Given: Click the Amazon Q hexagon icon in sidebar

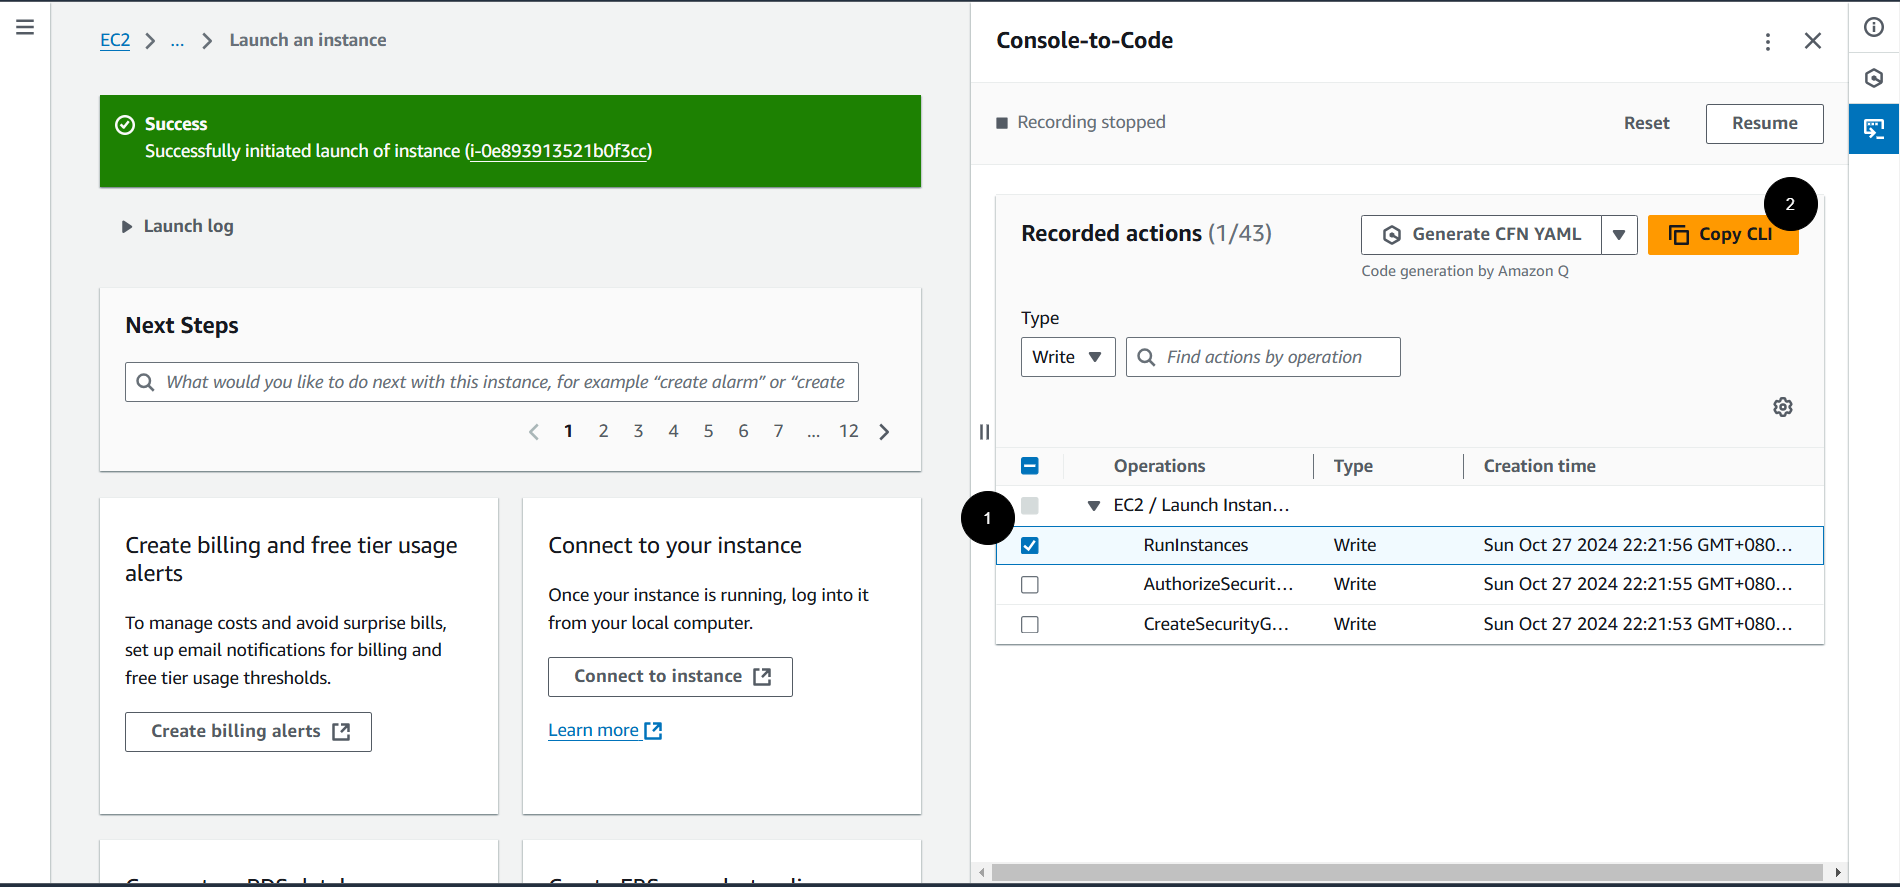Looking at the screenshot, I should pos(1874,78).
